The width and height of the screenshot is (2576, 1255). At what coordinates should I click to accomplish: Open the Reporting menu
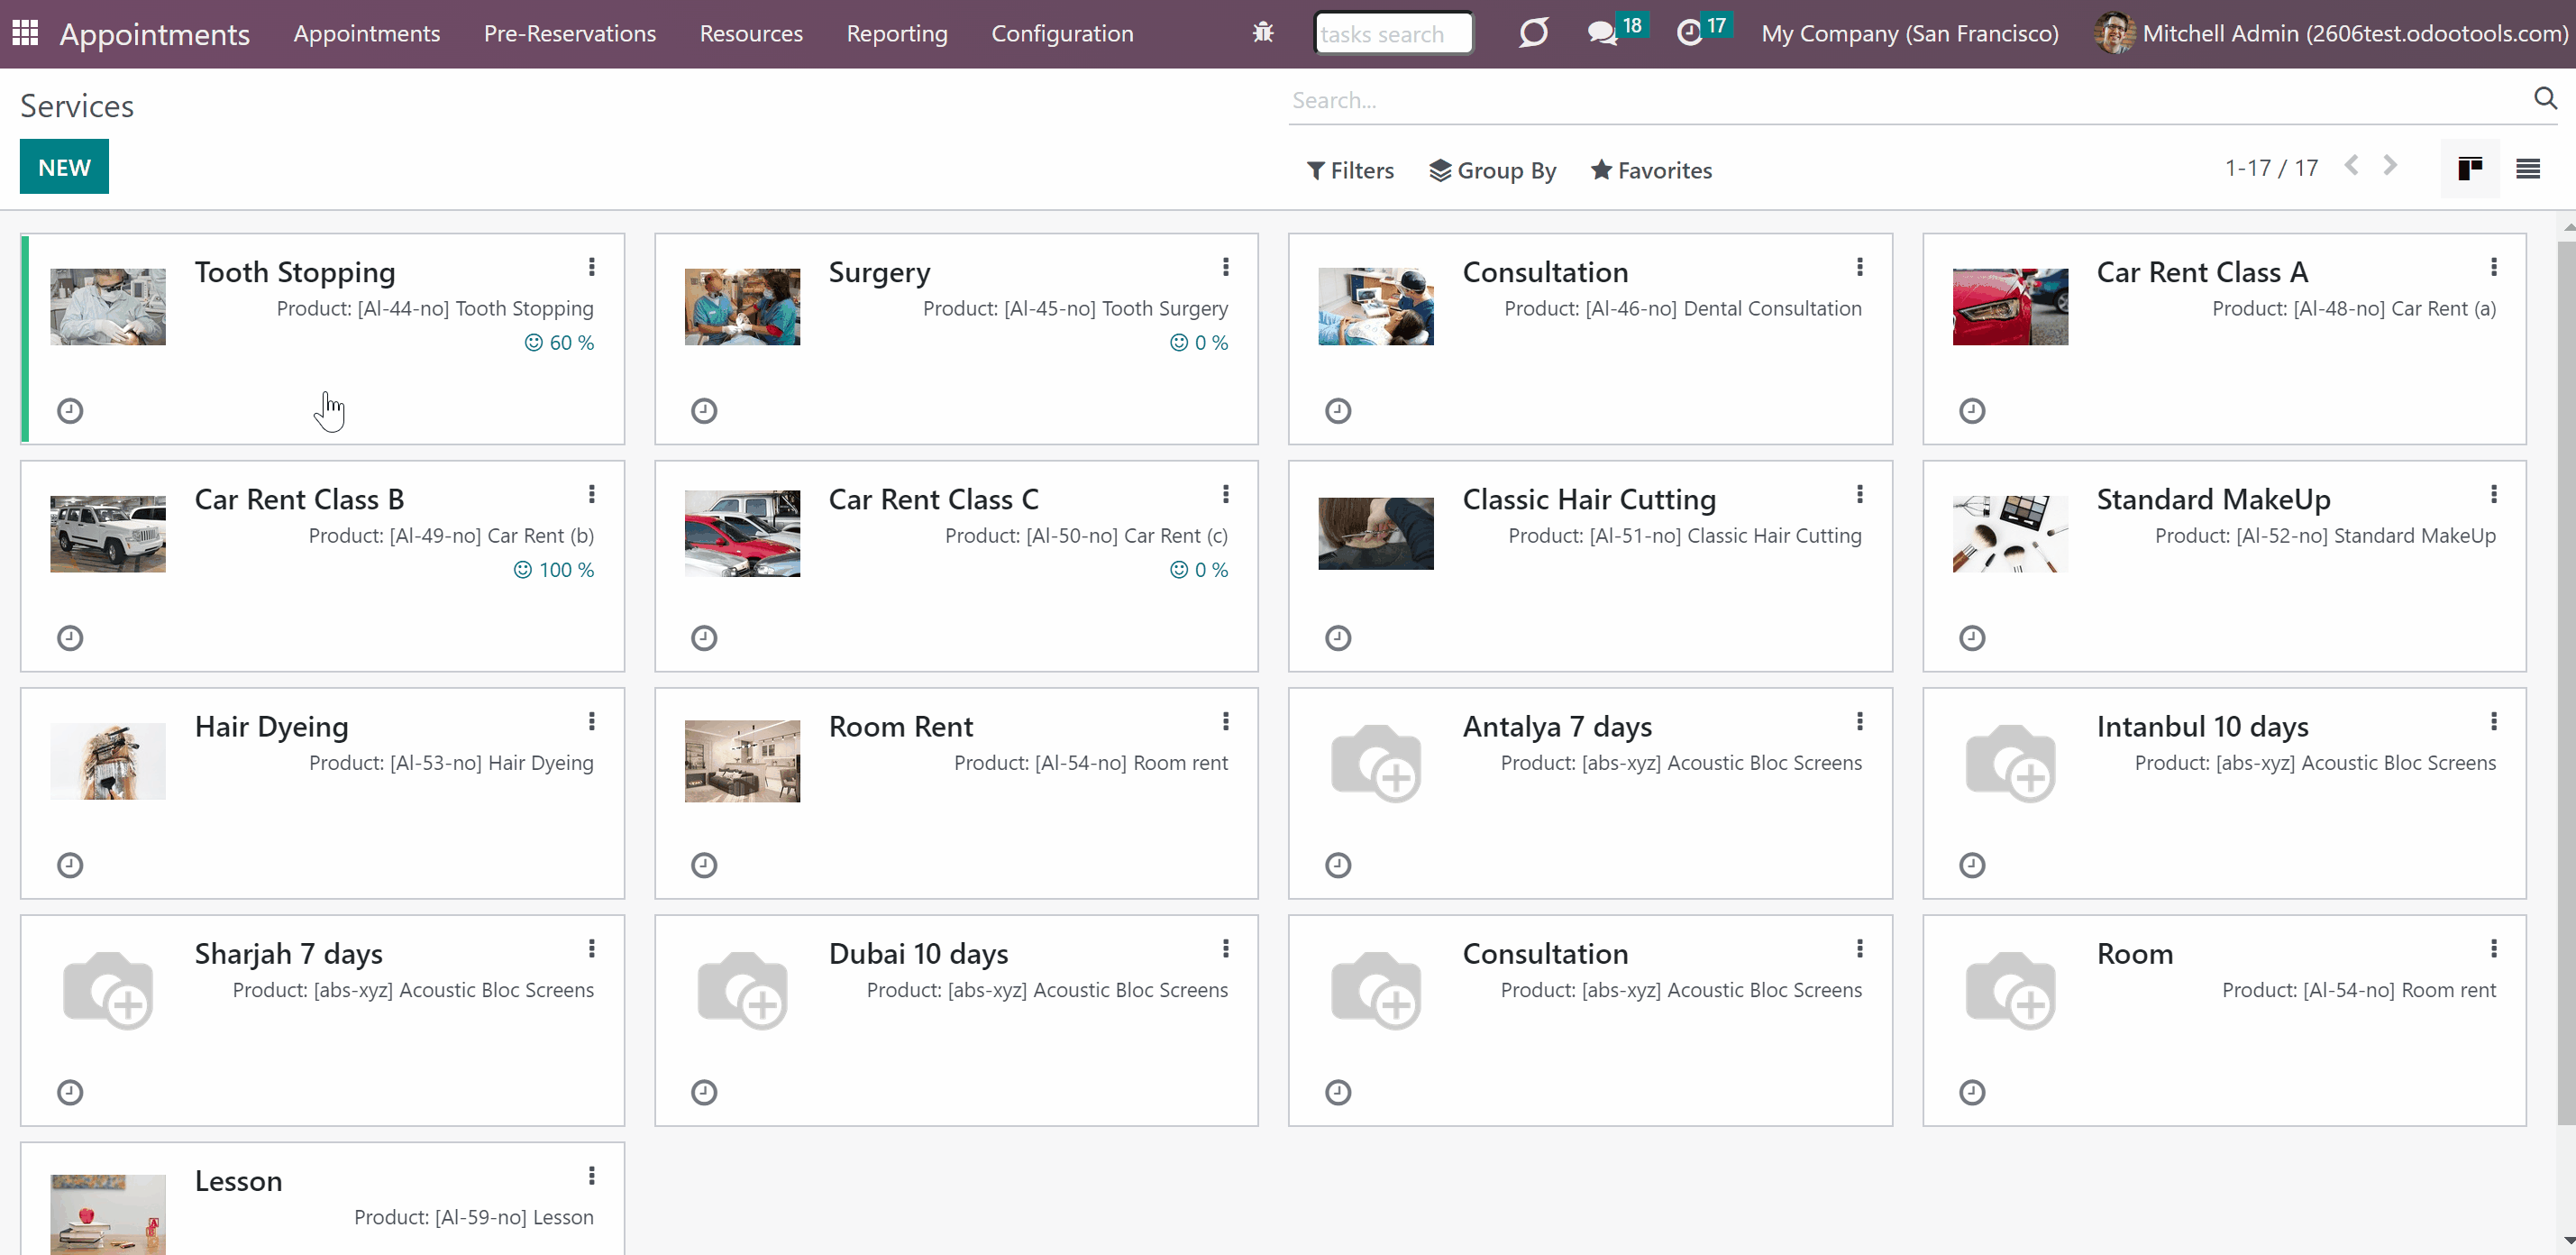(x=897, y=33)
